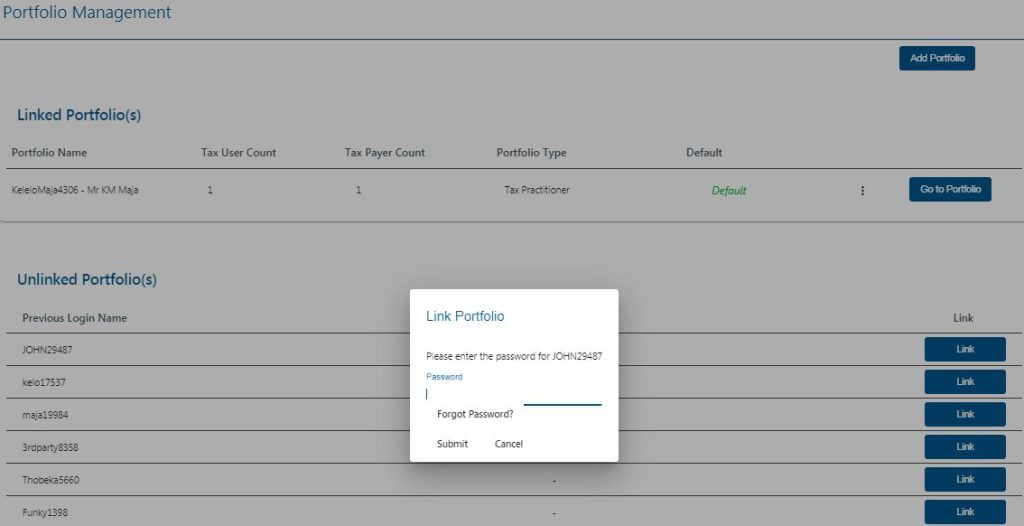Click the Tax Practitioner portfolio type cell
The width and height of the screenshot is (1024, 526).
(536, 190)
